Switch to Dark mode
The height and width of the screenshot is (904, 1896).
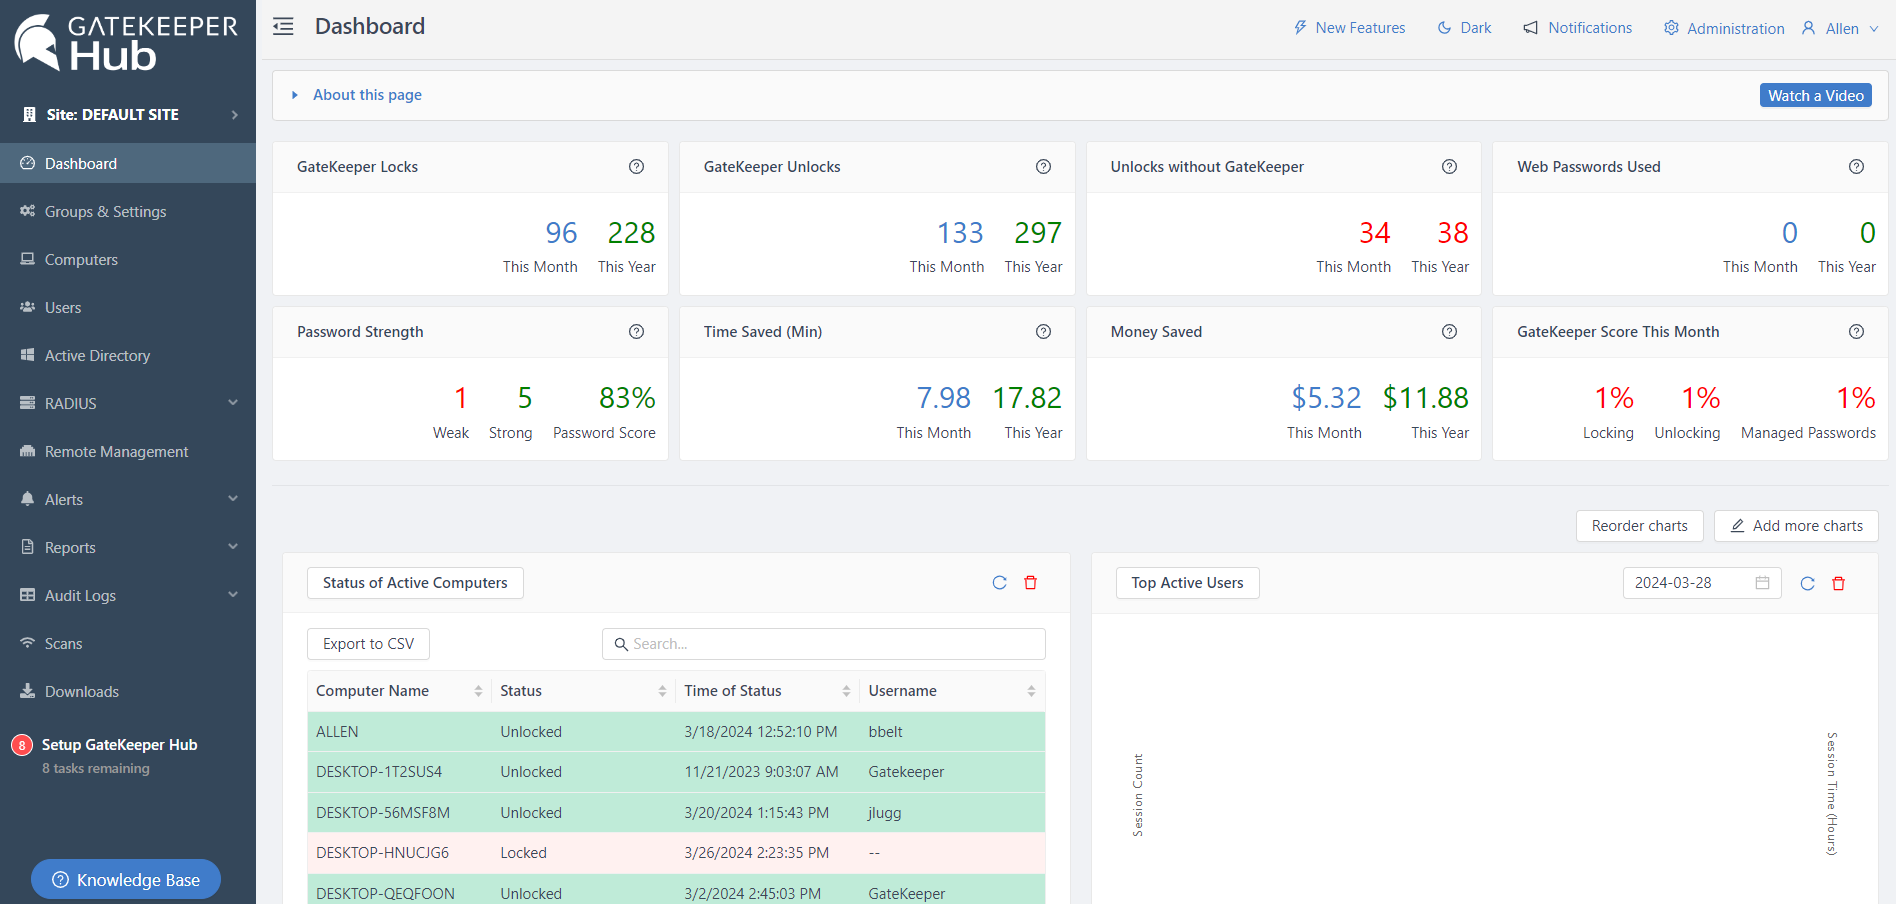tap(1464, 28)
